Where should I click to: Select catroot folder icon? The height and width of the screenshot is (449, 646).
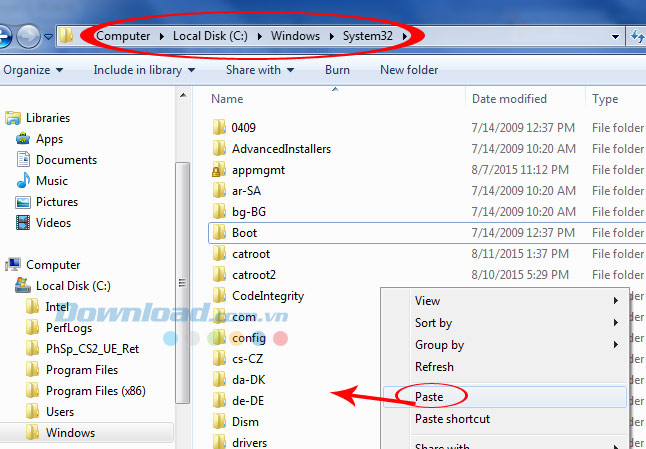coord(219,254)
